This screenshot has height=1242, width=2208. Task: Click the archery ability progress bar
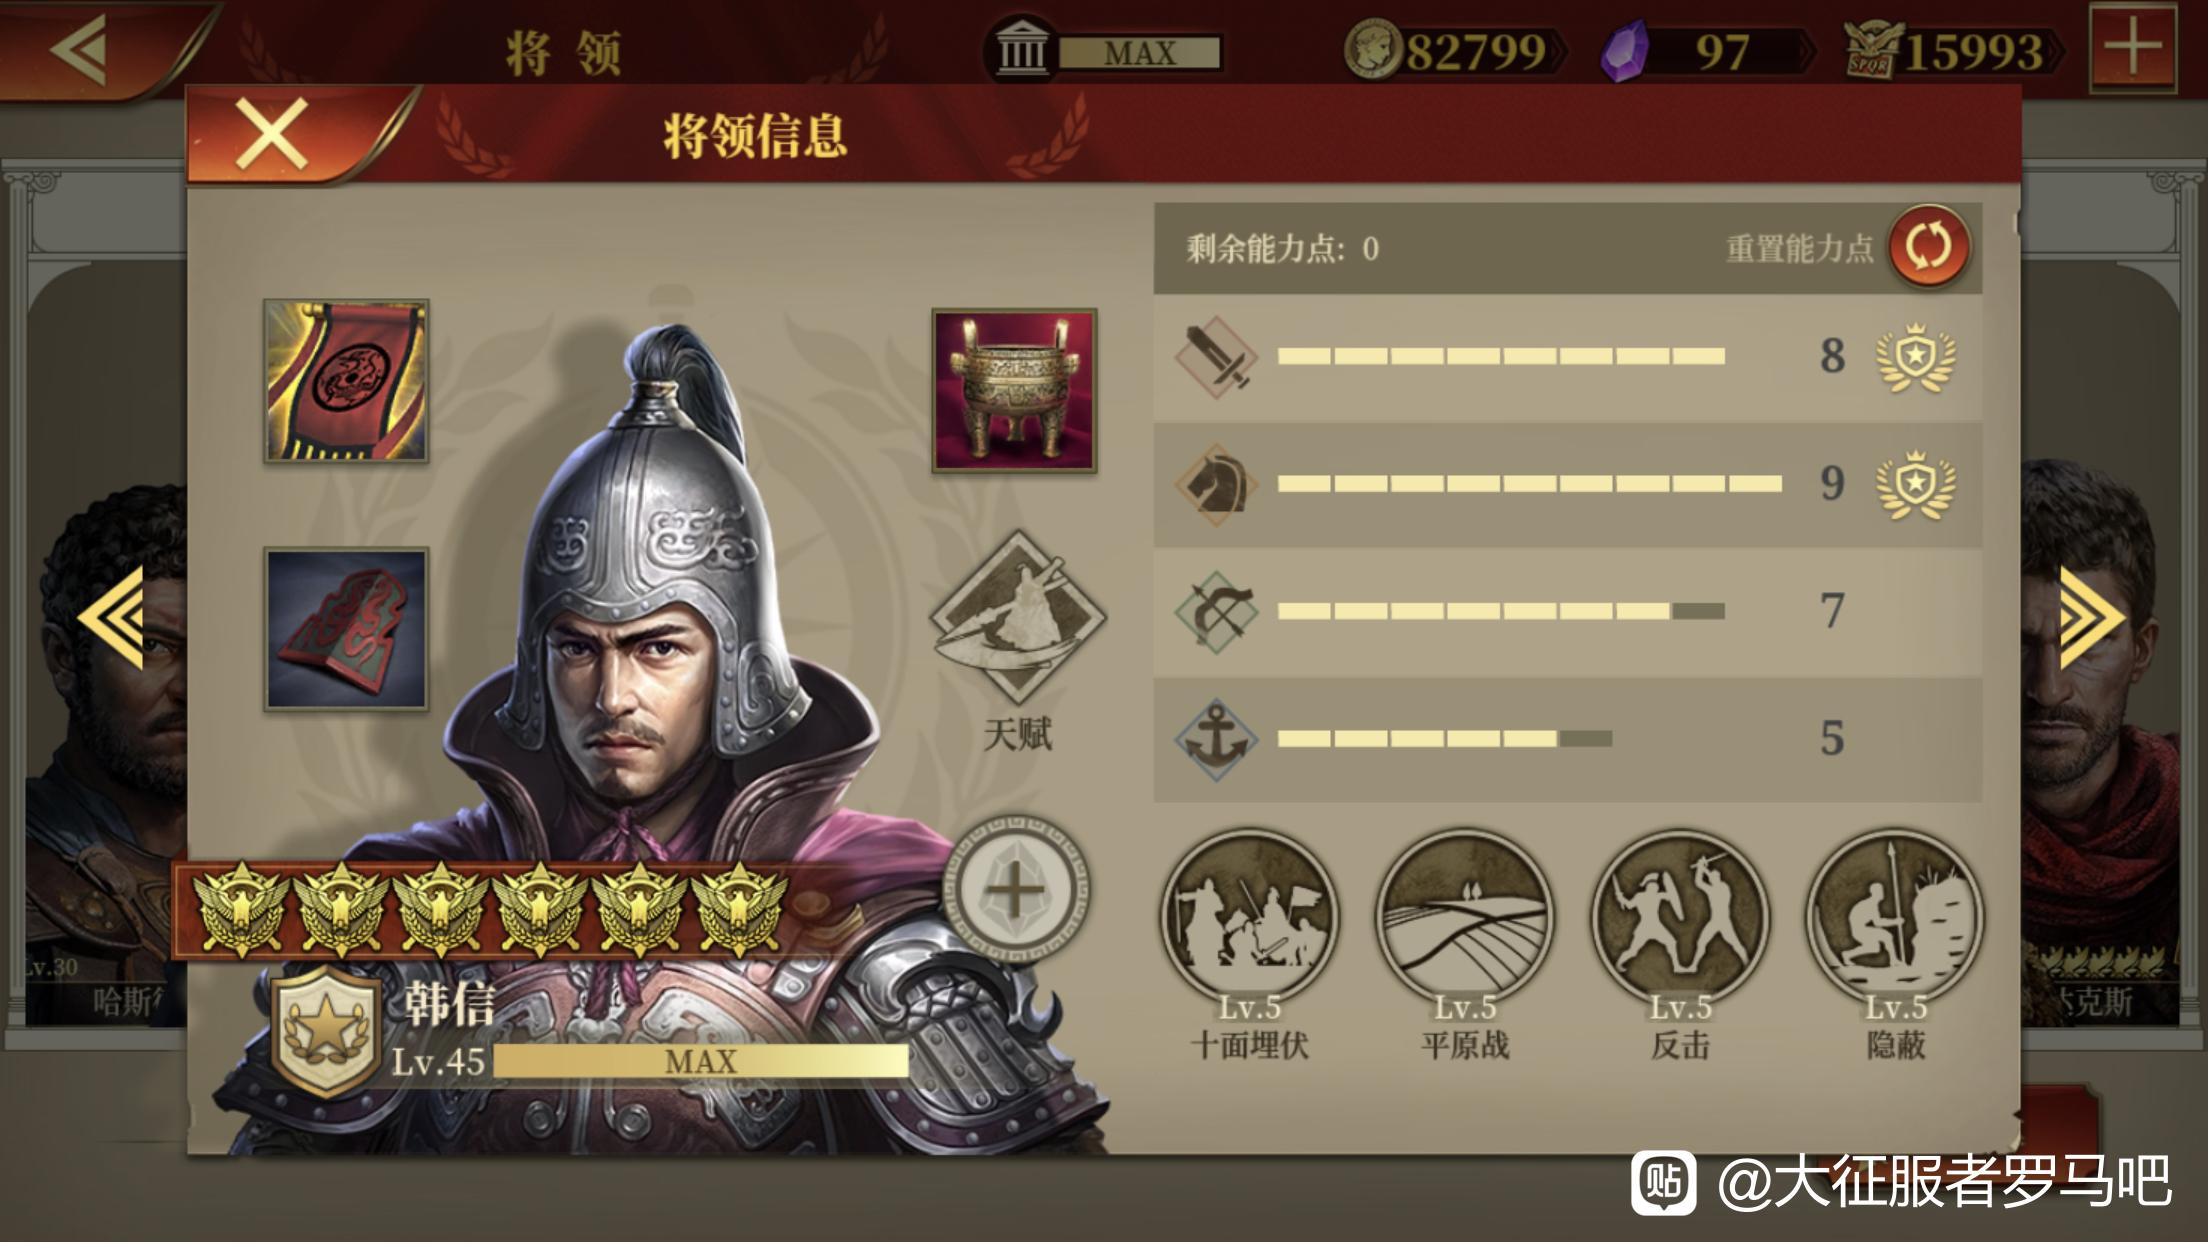tap(1501, 611)
